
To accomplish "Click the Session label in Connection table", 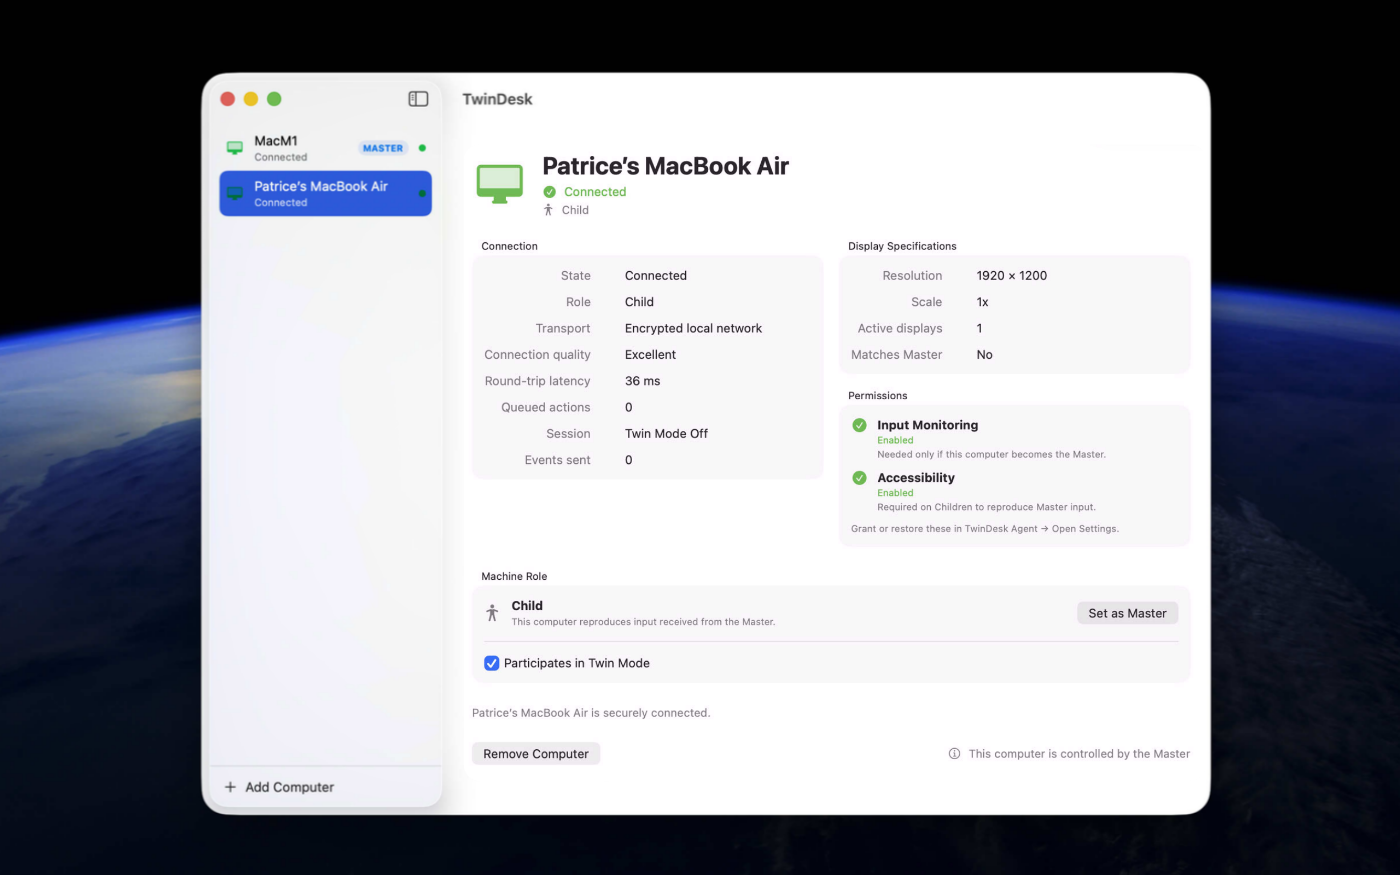I will click(x=568, y=434).
